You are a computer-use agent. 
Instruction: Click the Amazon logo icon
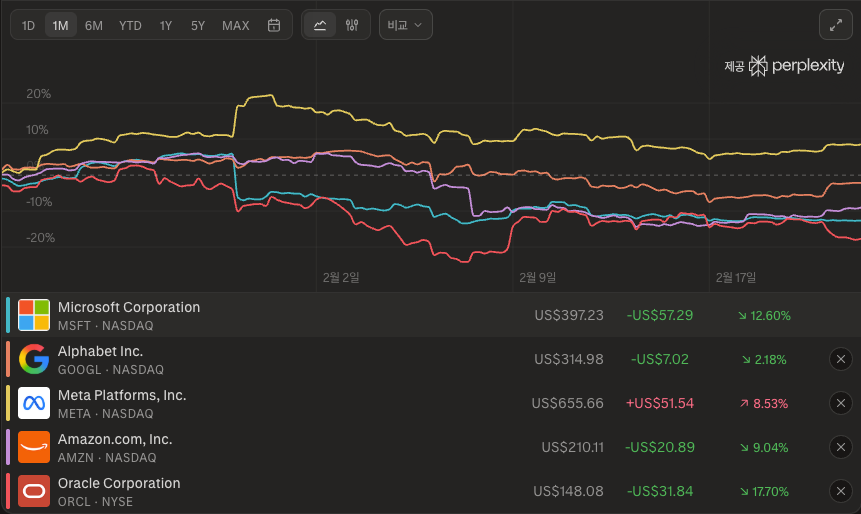coord(34,447)
